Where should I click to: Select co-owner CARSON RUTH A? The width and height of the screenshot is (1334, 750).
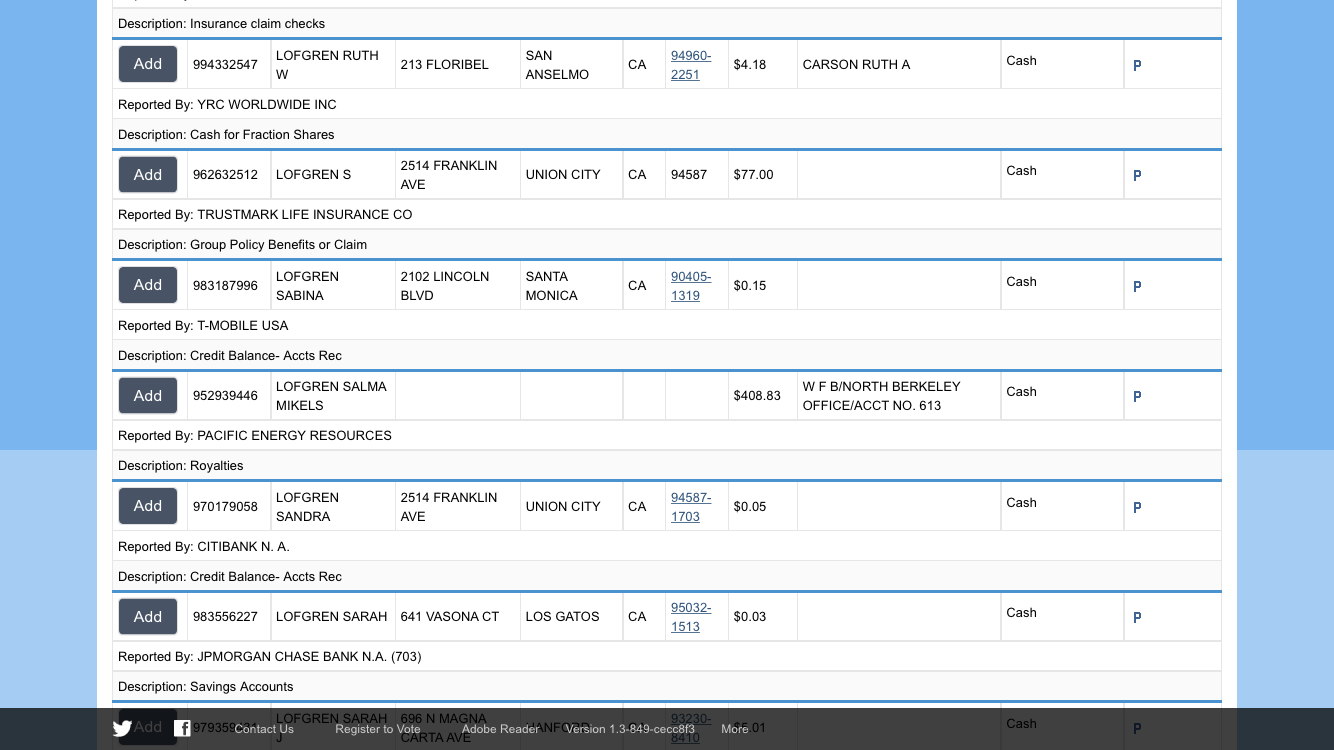pyautogui.click(x=856, y=65)
